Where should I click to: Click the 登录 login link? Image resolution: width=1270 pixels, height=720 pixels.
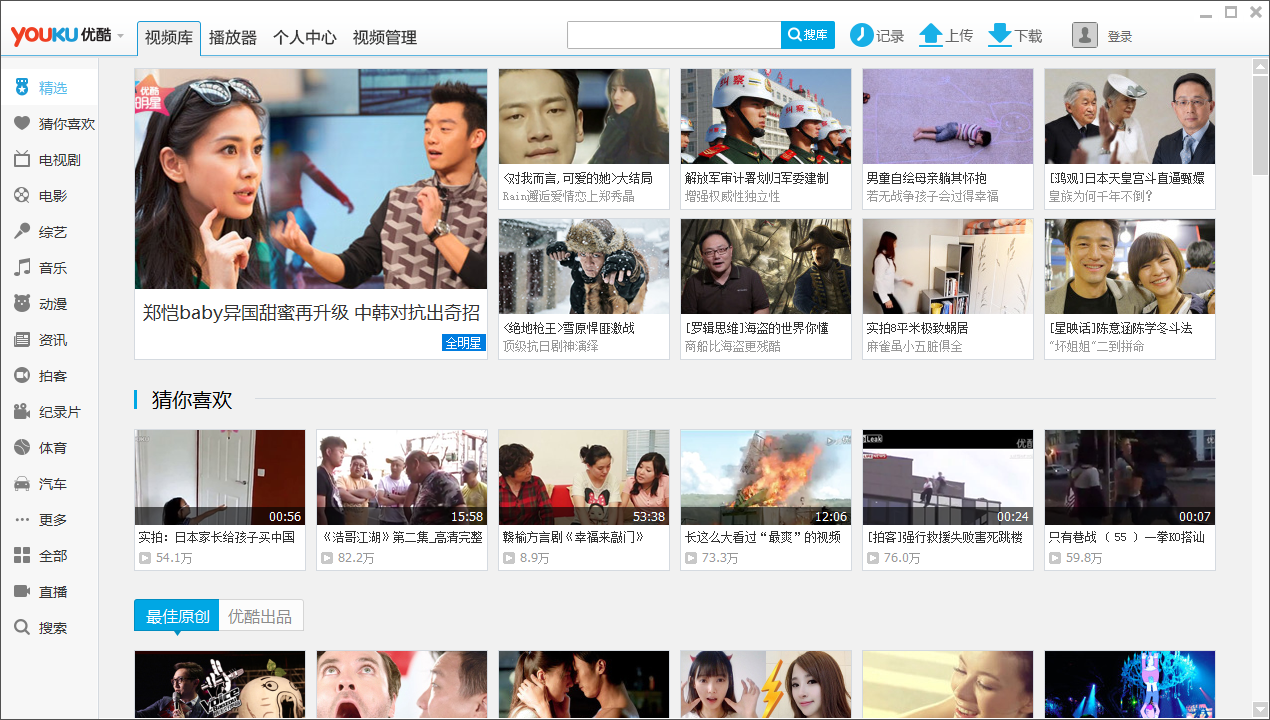(1120, 37)
